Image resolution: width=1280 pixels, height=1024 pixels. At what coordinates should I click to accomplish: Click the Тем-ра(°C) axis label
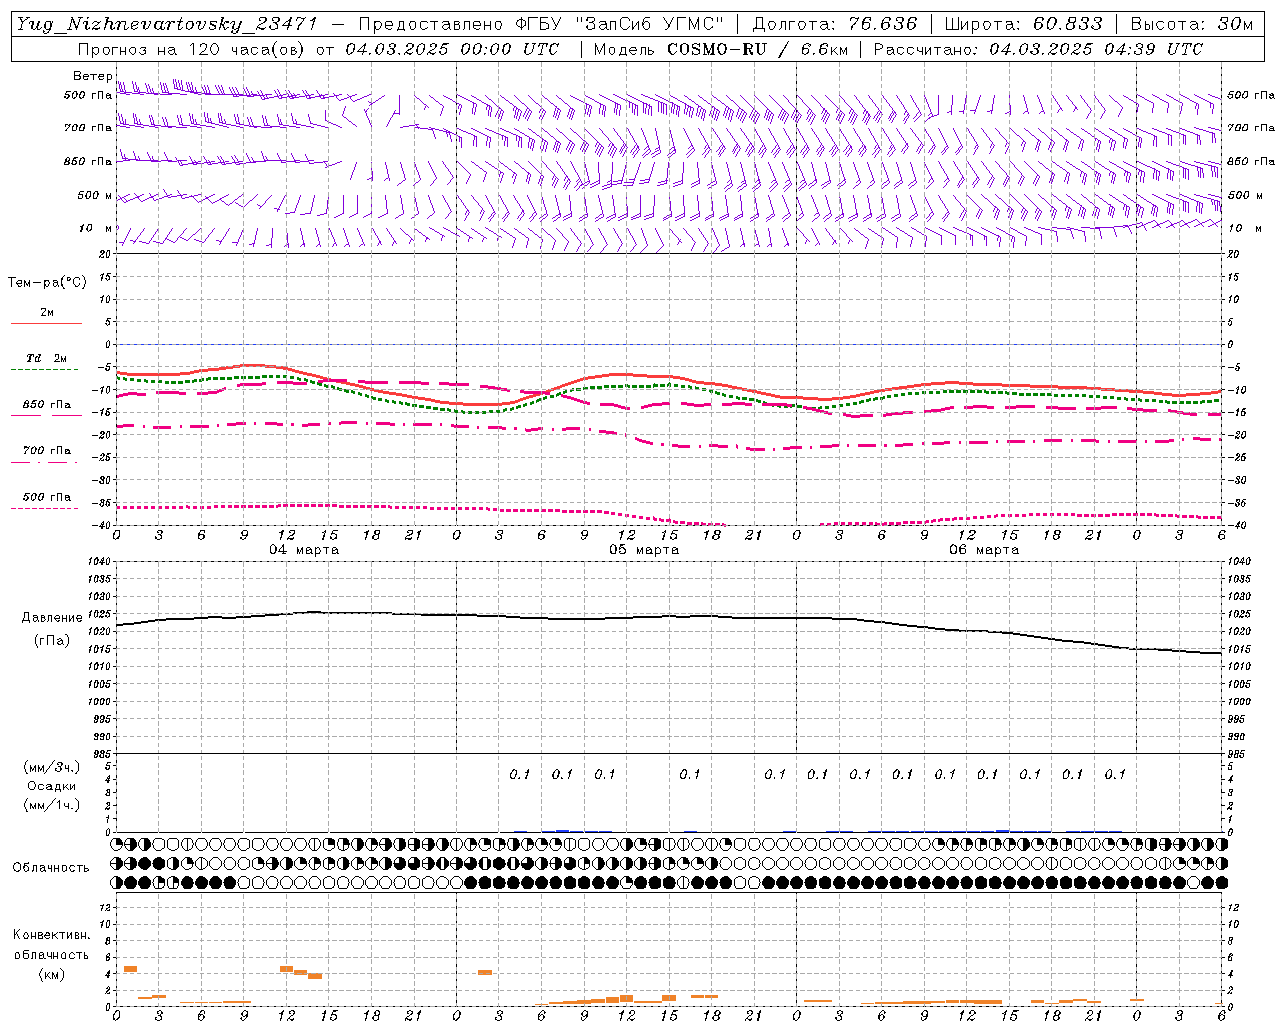coord(47,283)
